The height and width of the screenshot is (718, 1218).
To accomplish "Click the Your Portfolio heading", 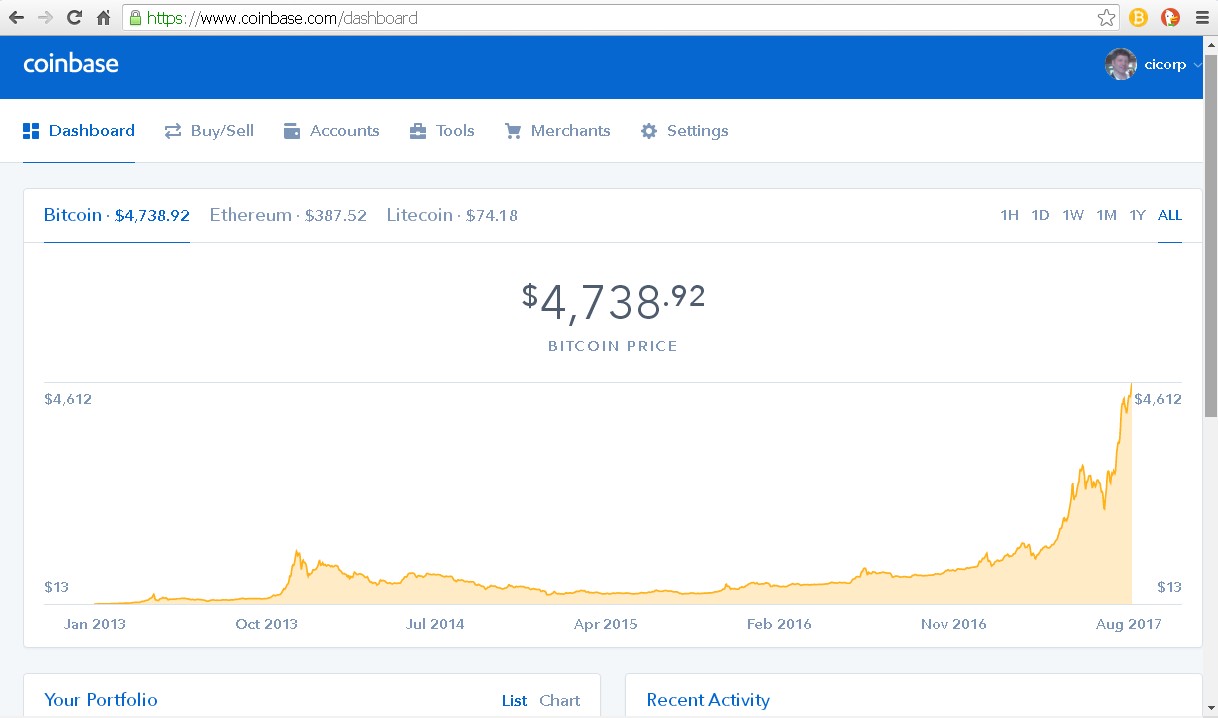I will click(101, 700).
